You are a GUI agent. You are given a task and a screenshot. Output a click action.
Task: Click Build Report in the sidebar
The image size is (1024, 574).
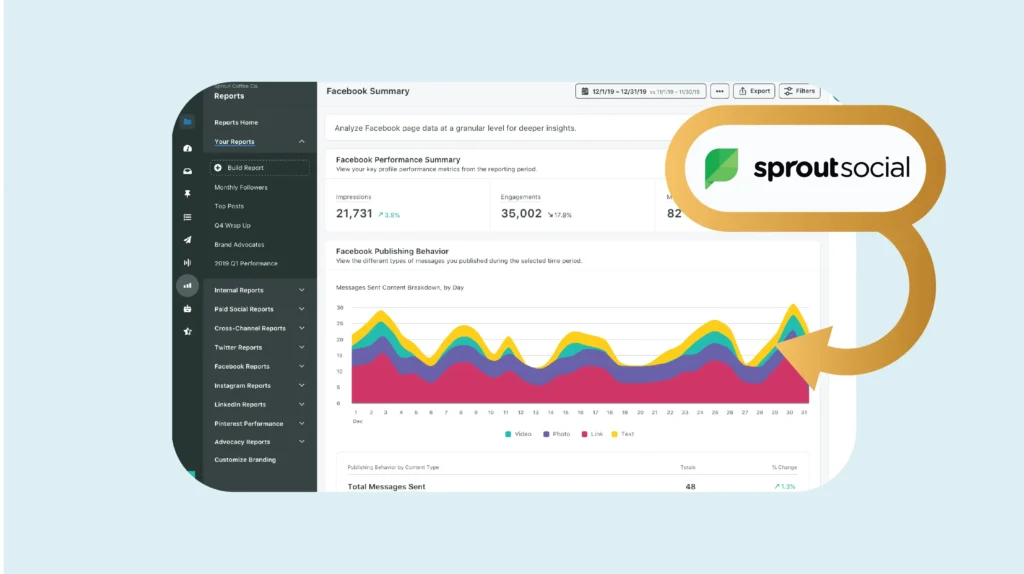coord(246,168)
